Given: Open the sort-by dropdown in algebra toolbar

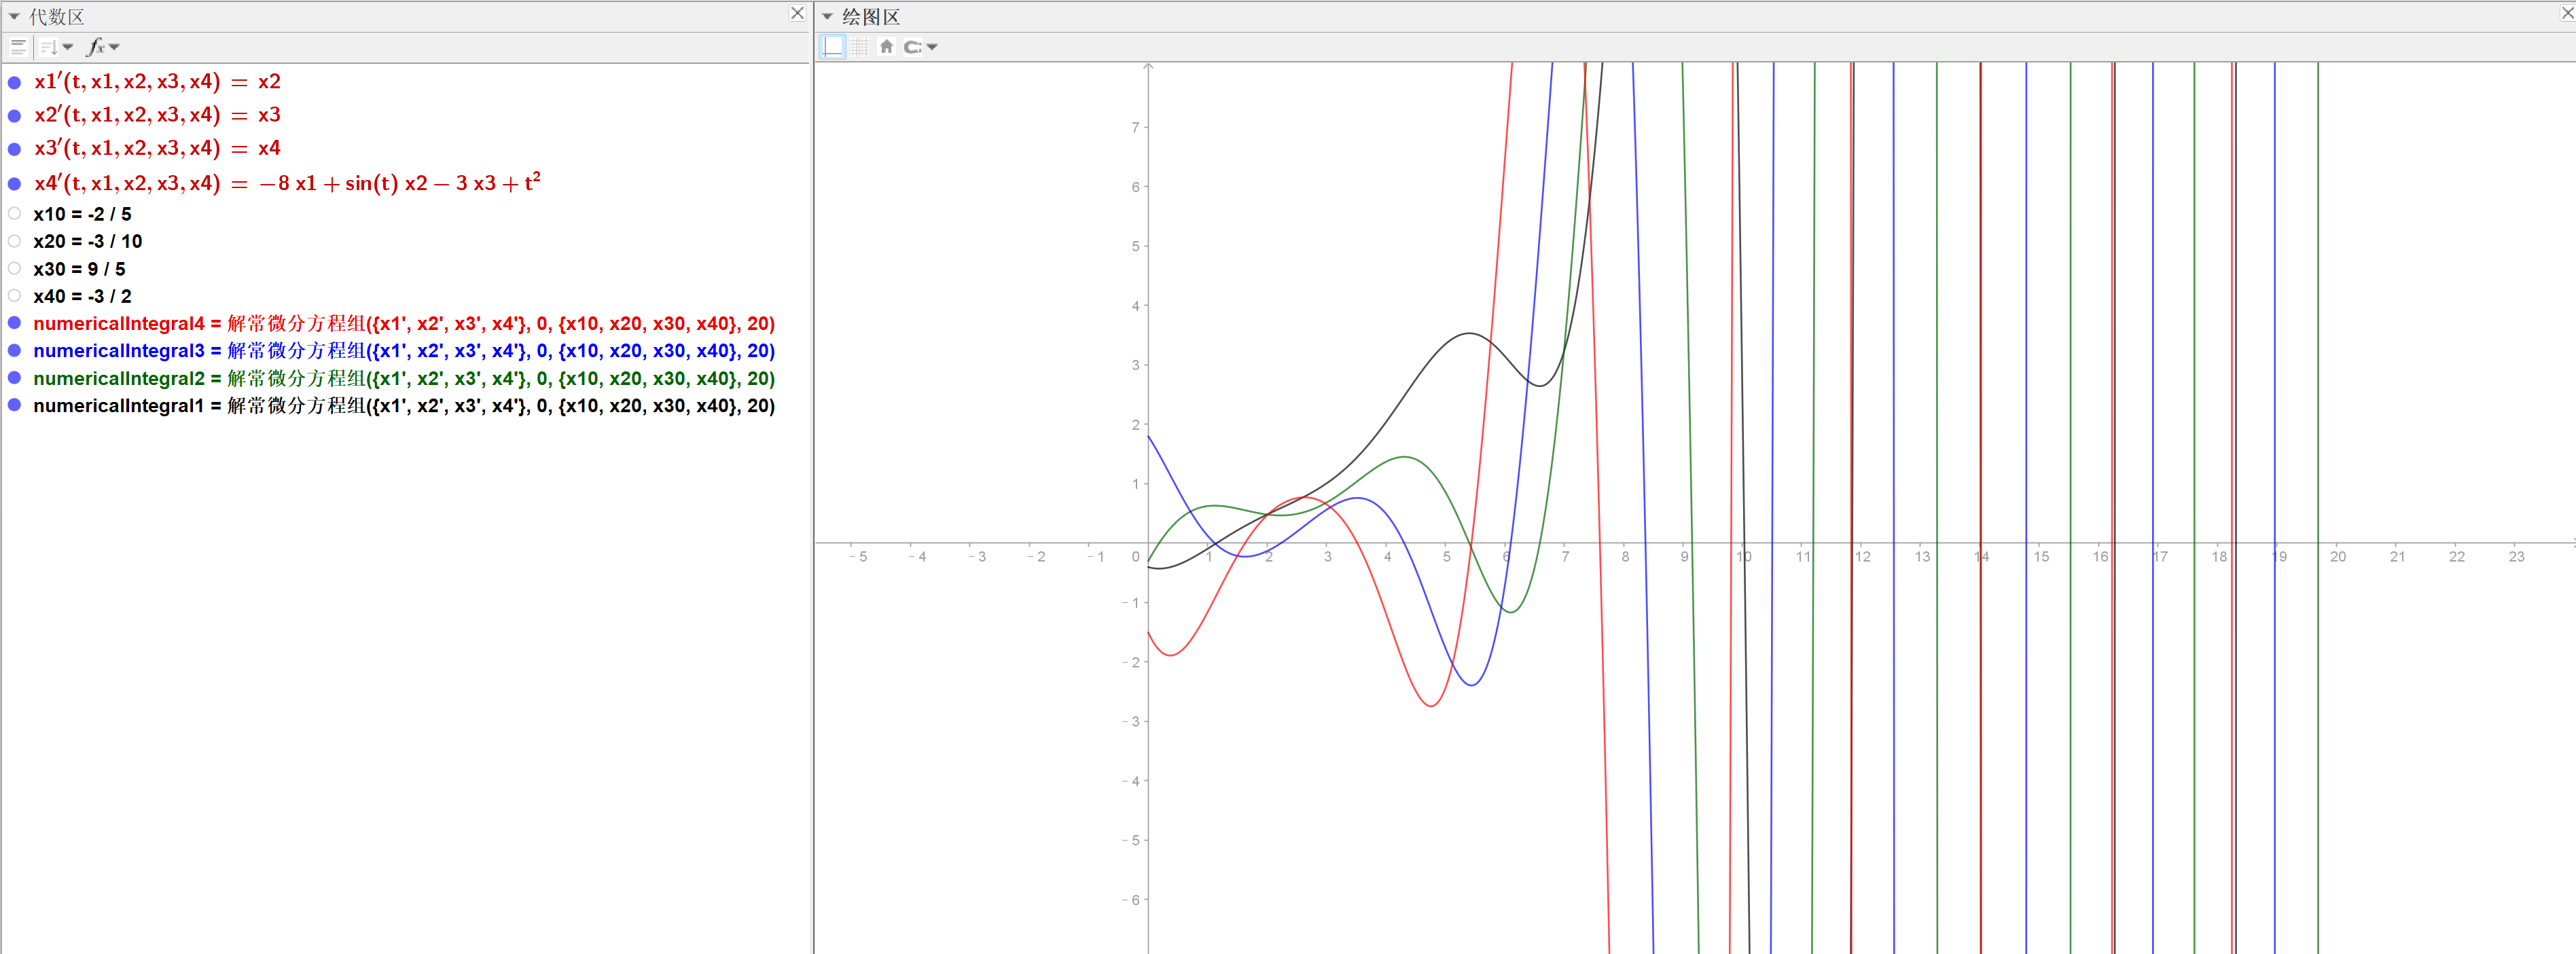Looking at the screenshot, I should 55,47.
